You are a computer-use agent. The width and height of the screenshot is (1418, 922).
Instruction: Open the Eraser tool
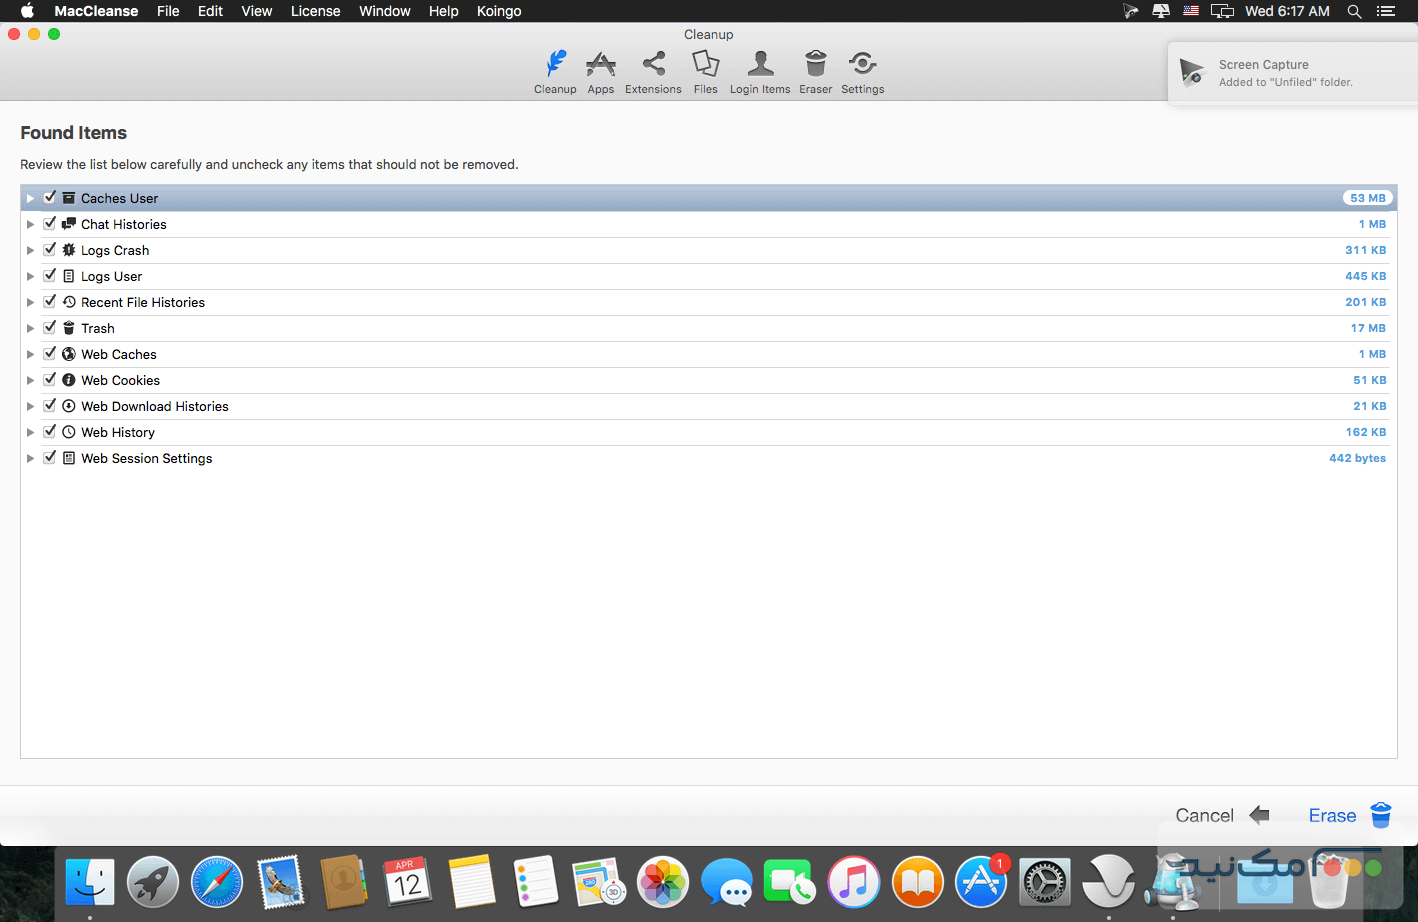pos(815,73)
